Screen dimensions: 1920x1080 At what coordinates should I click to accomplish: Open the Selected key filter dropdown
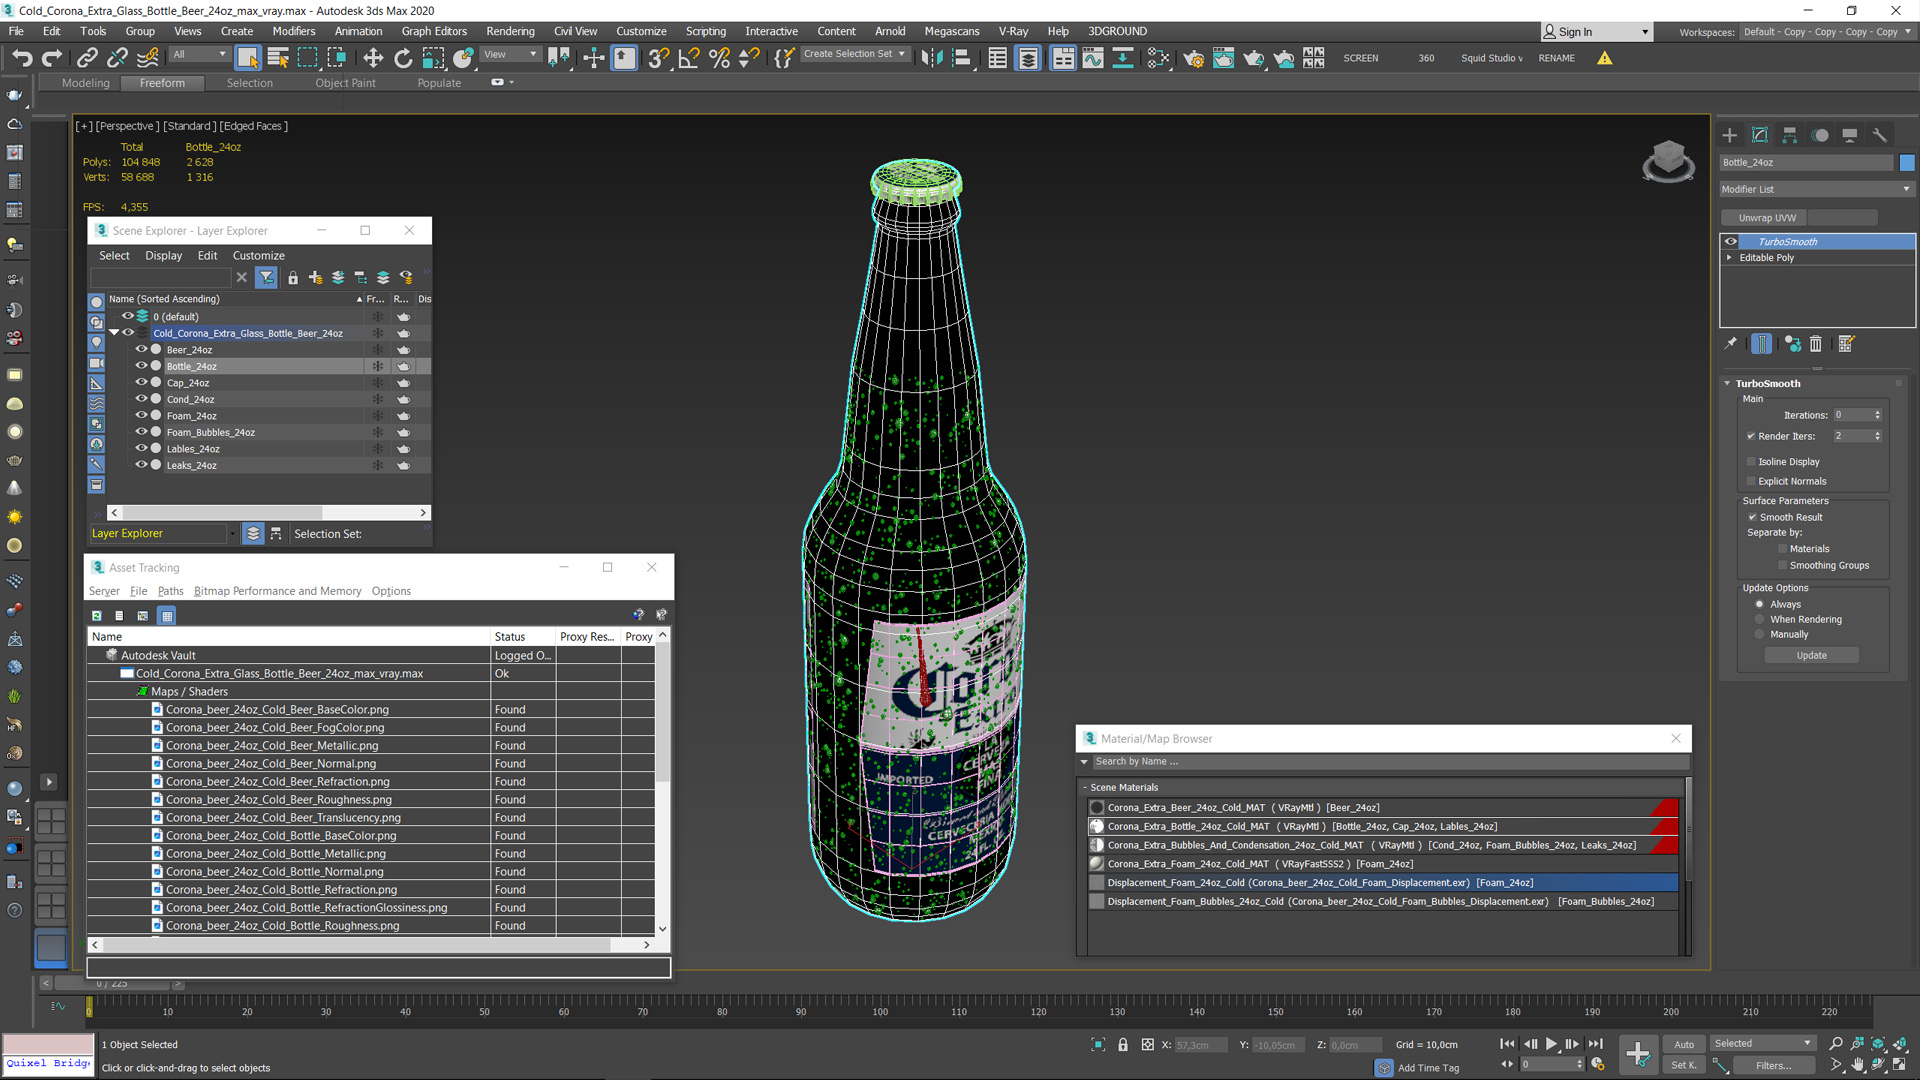click(1762, 1044)
